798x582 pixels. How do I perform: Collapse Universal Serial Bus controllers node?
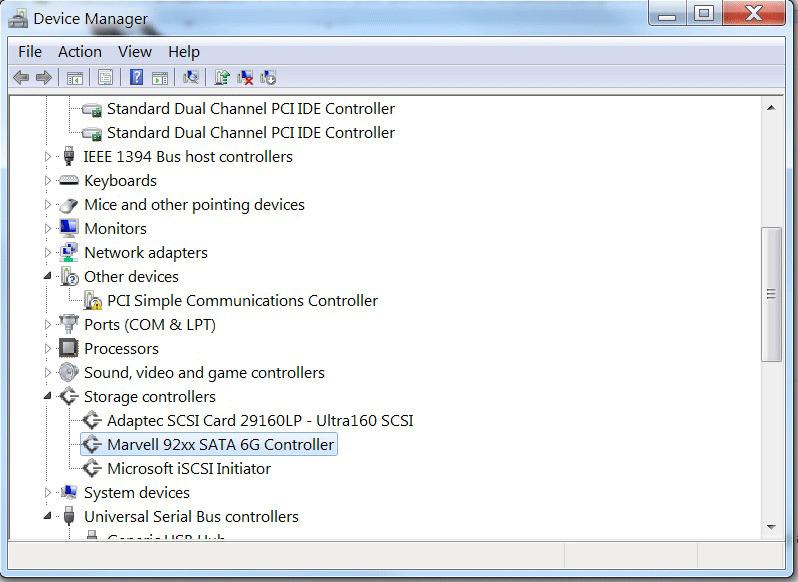pyautogui.click(x=48, y=516)
